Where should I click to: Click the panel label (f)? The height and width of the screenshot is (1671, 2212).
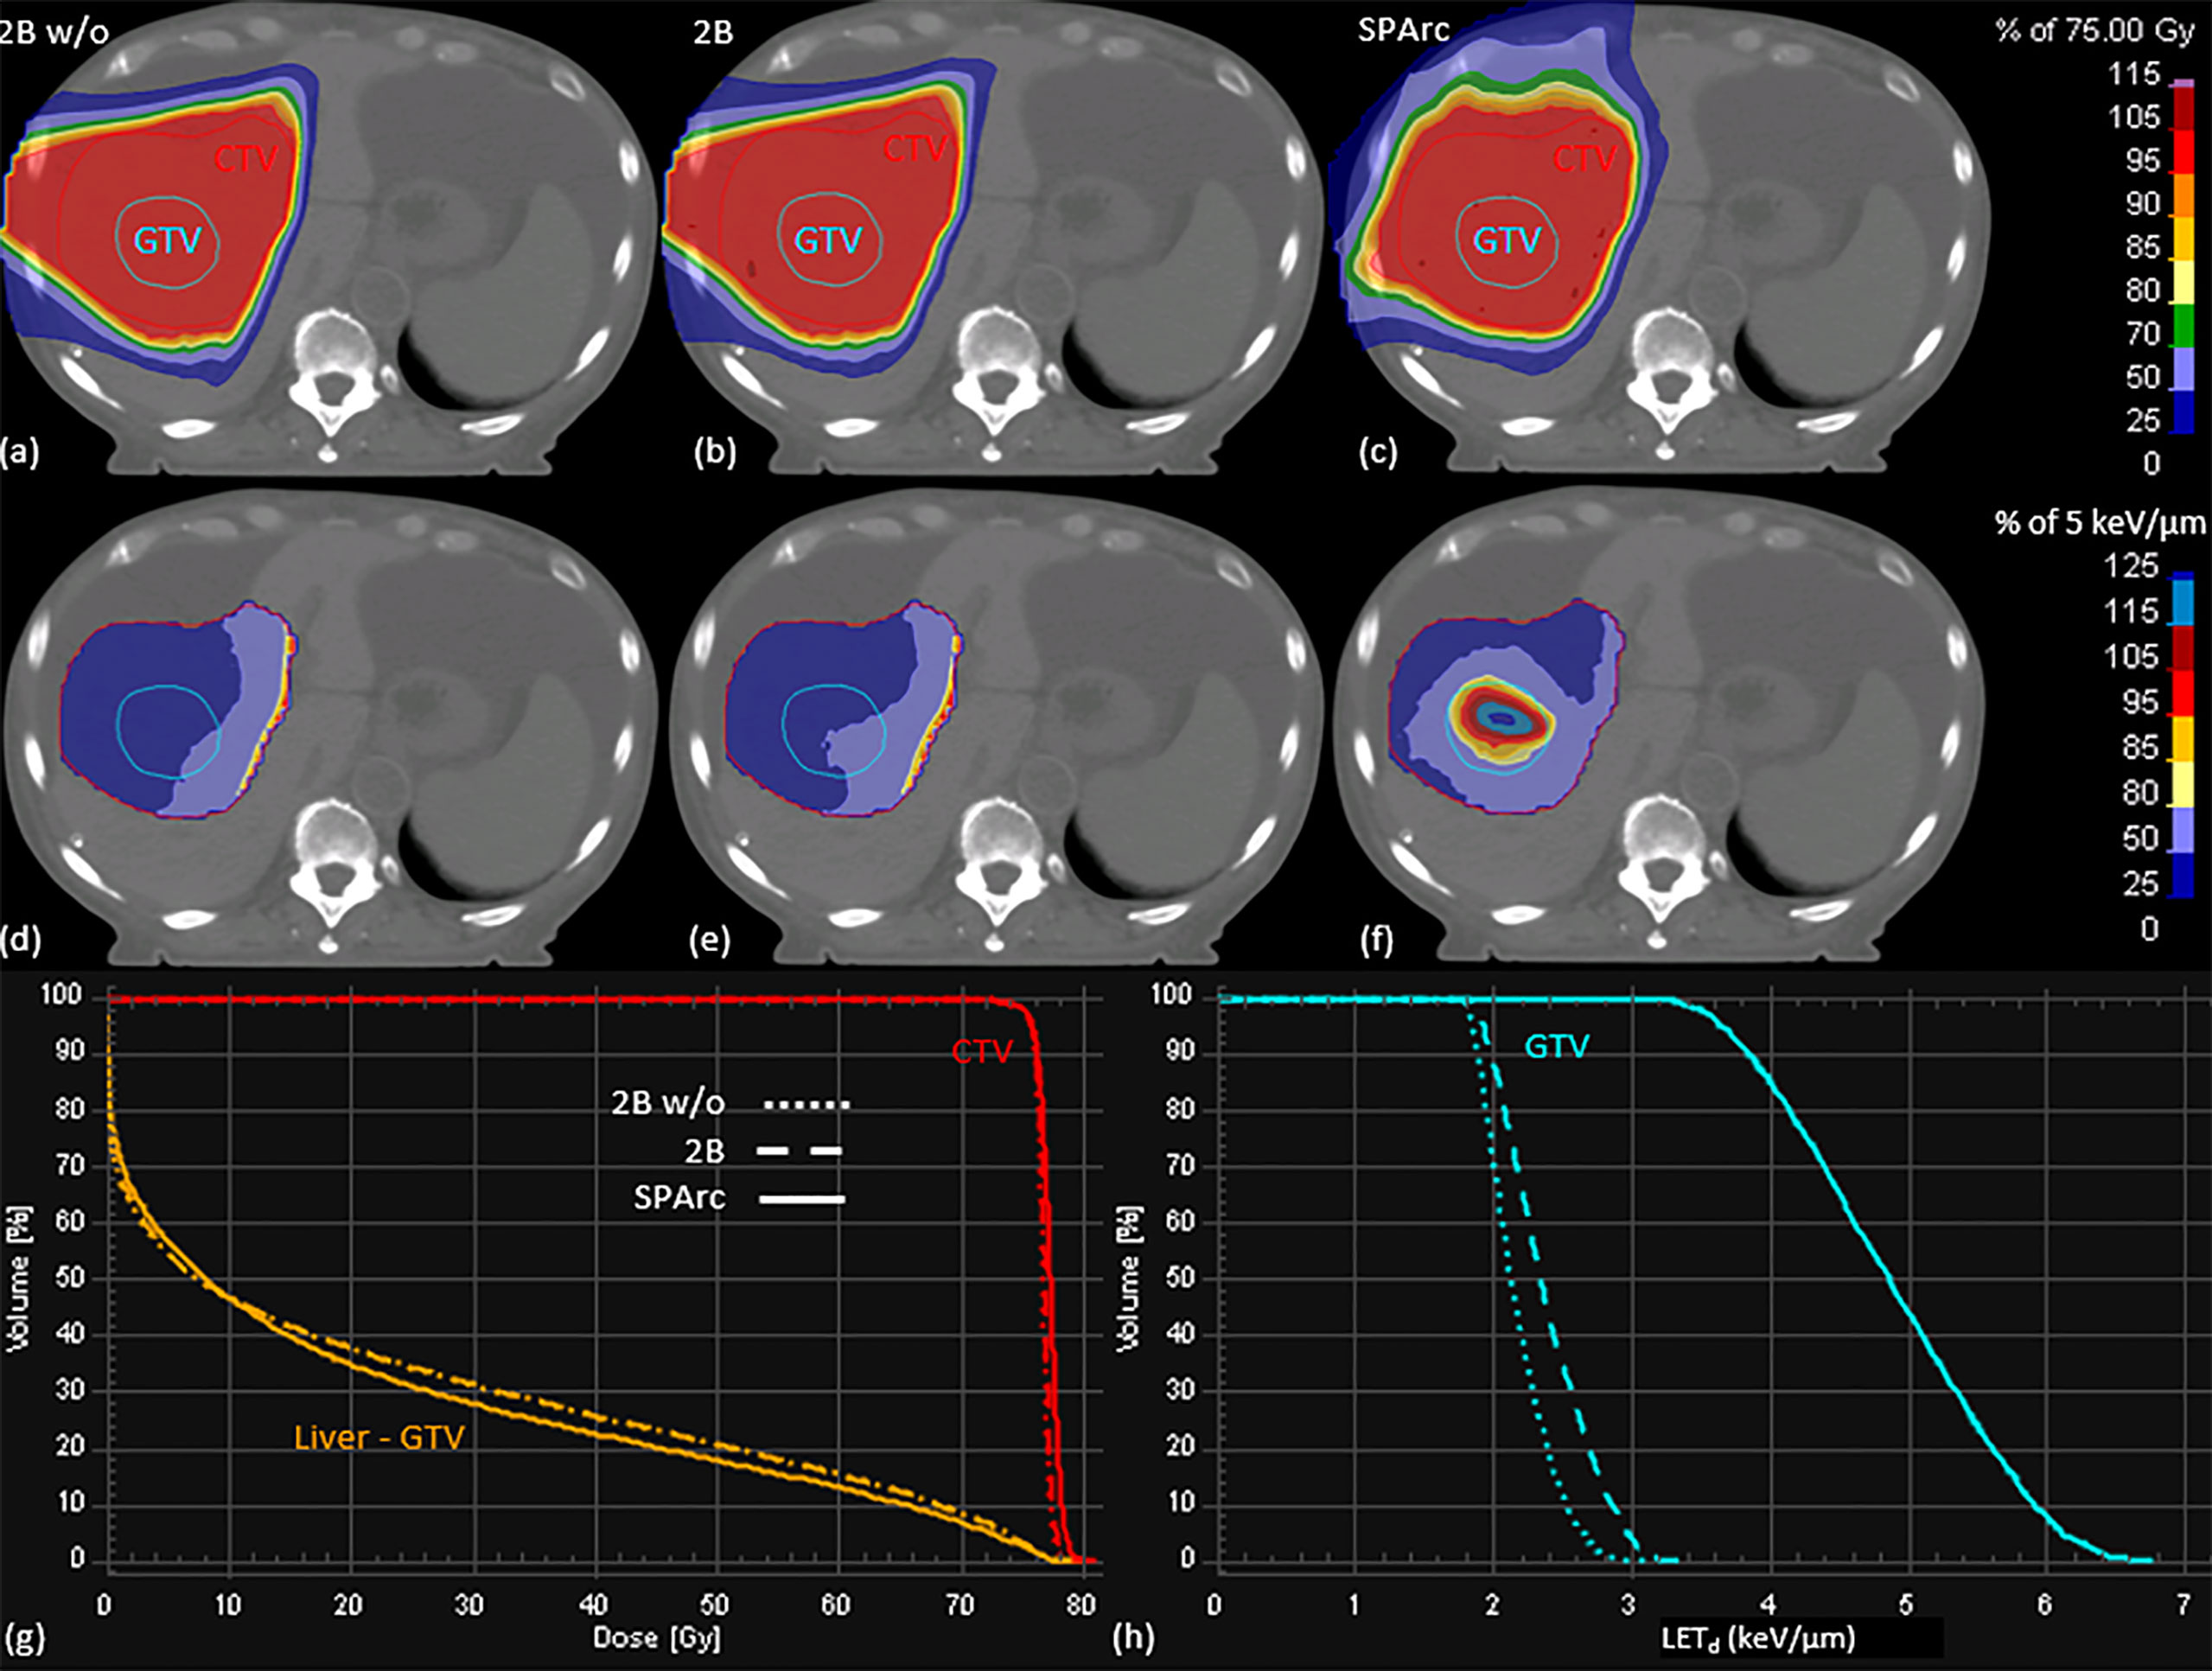click(x=1376, y=940)
